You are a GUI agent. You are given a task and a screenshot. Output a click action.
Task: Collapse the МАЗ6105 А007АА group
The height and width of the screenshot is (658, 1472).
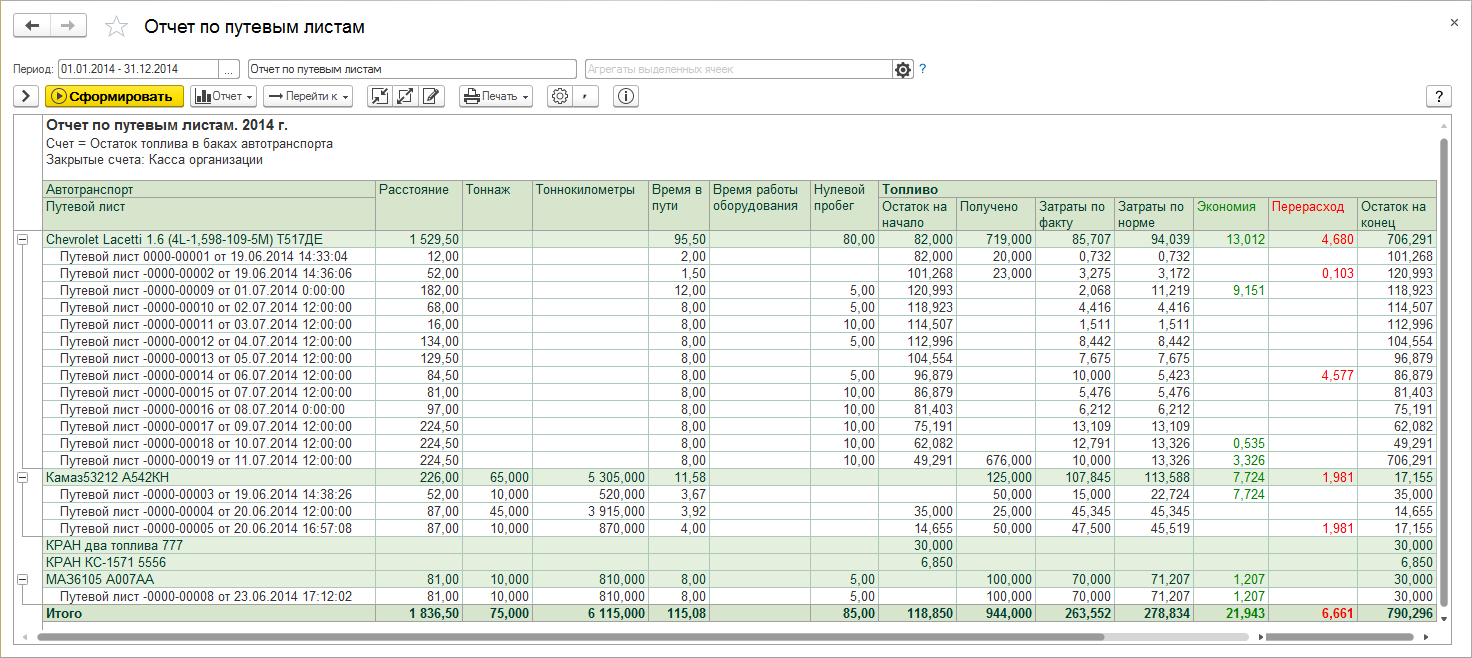pyautogui.click(x=22, y=579)
